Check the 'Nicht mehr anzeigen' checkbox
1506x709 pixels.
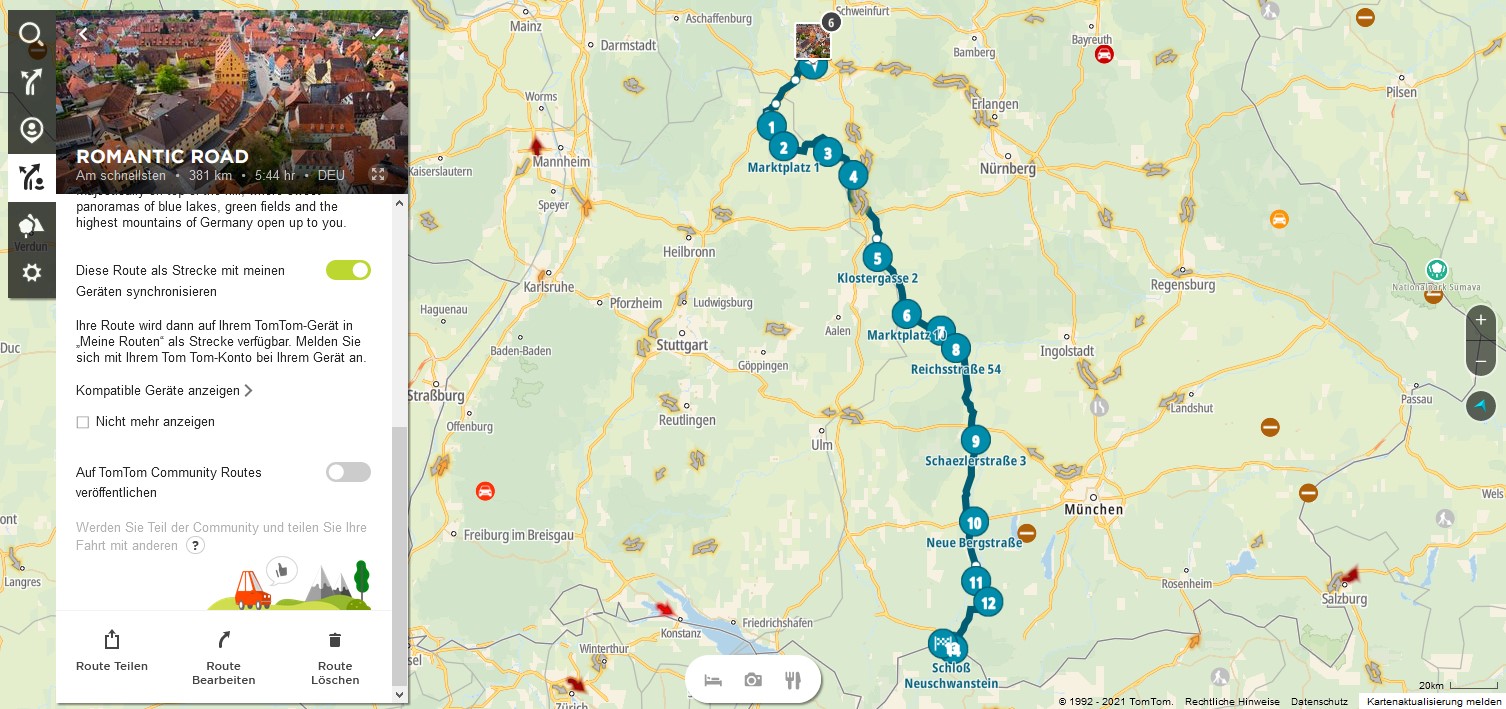click(83, 422)
